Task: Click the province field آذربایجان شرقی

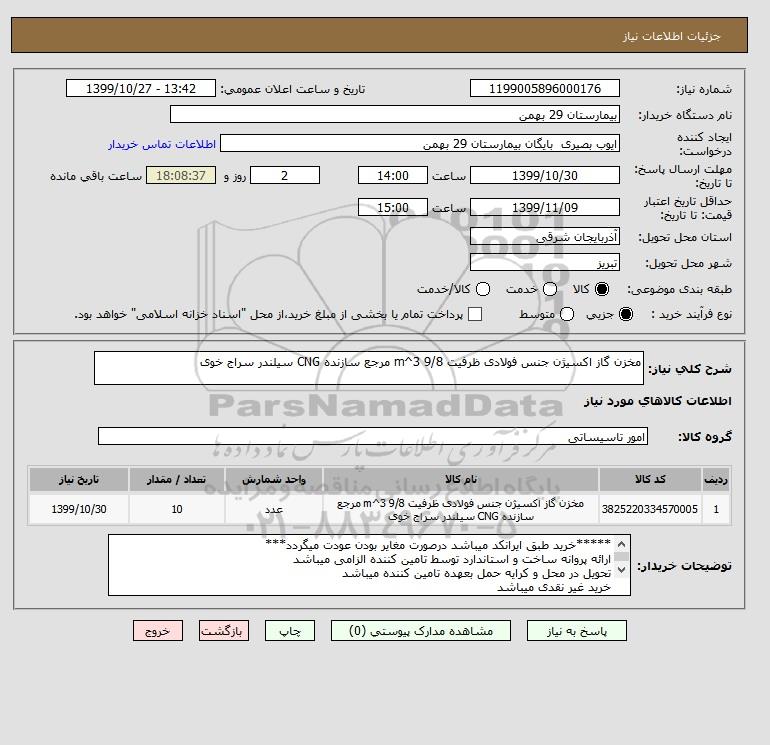Action: pyautogui.click(x=545, y=237)
